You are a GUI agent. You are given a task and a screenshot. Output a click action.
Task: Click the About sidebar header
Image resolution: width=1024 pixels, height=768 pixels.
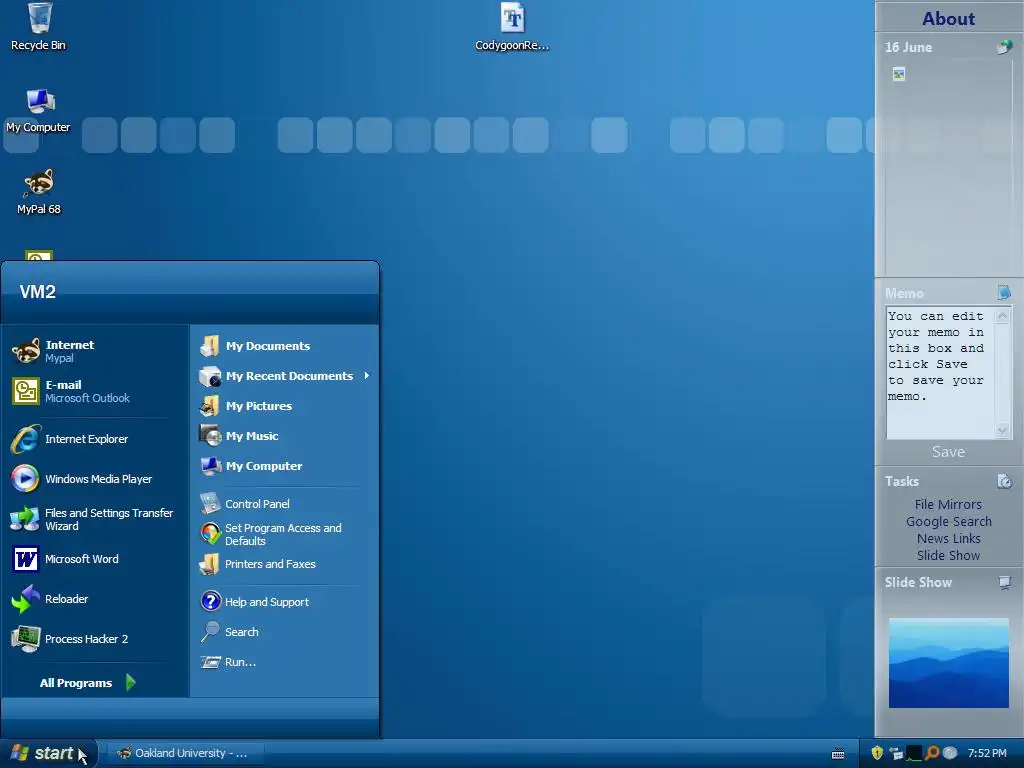[x=948, y=18]
